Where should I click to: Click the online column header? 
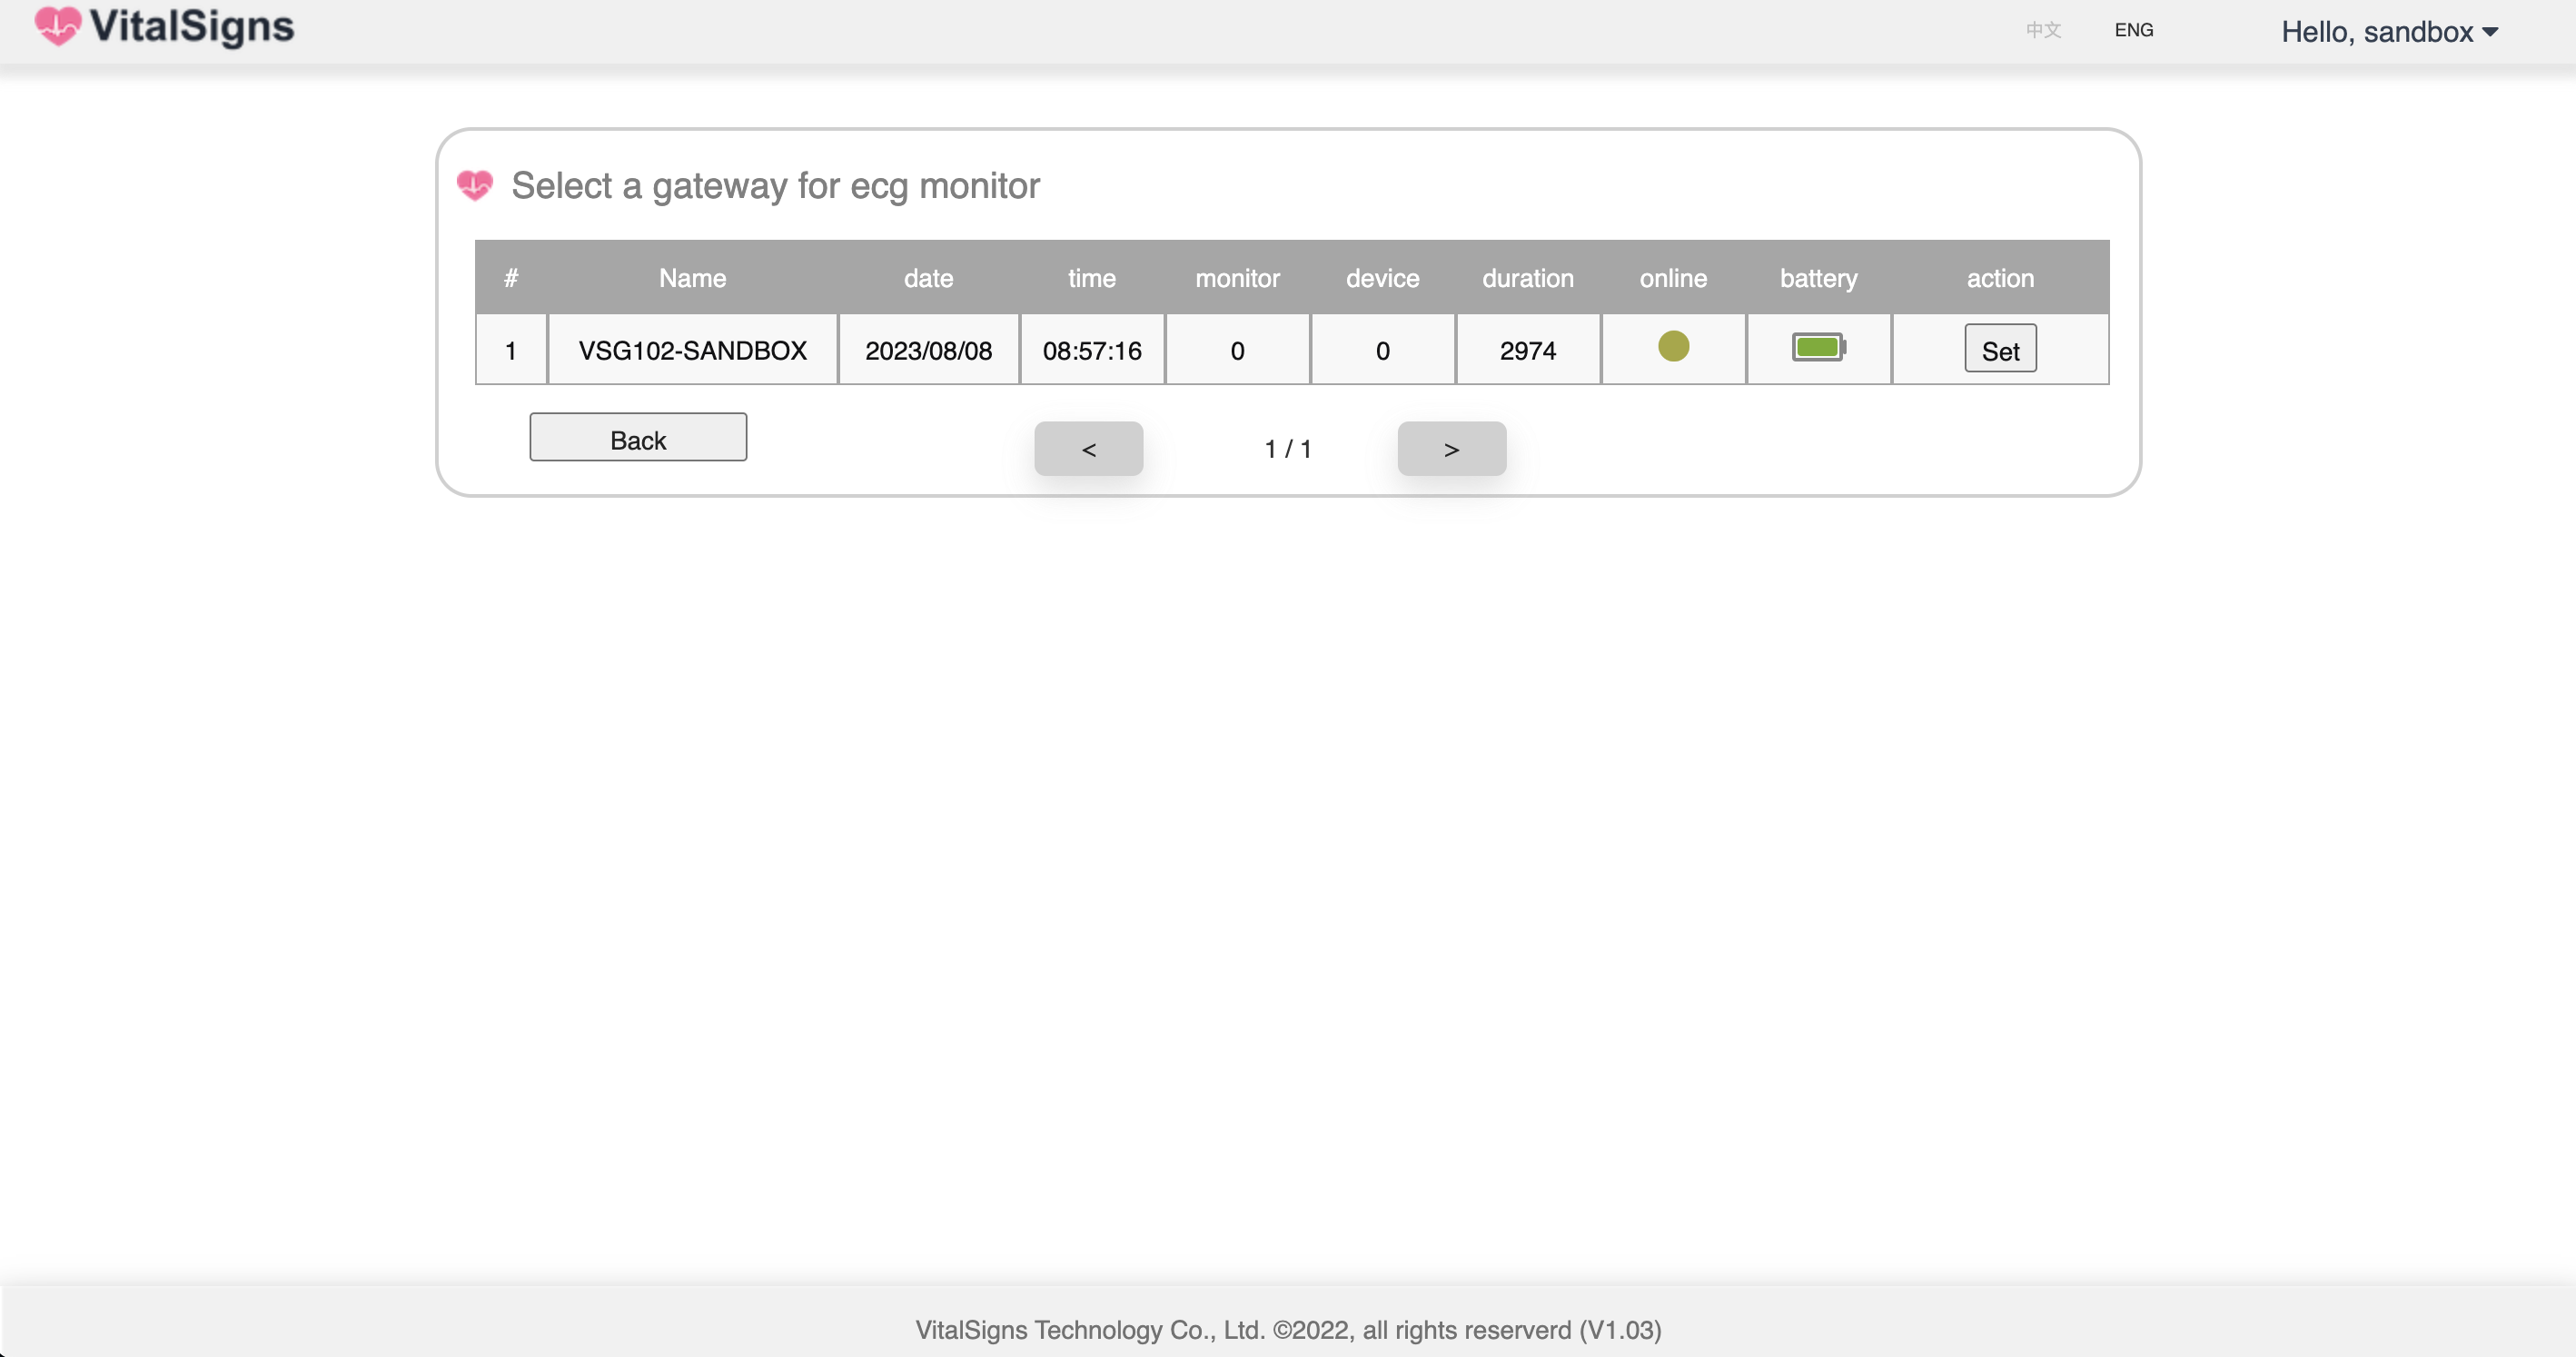click(1673, 278)
